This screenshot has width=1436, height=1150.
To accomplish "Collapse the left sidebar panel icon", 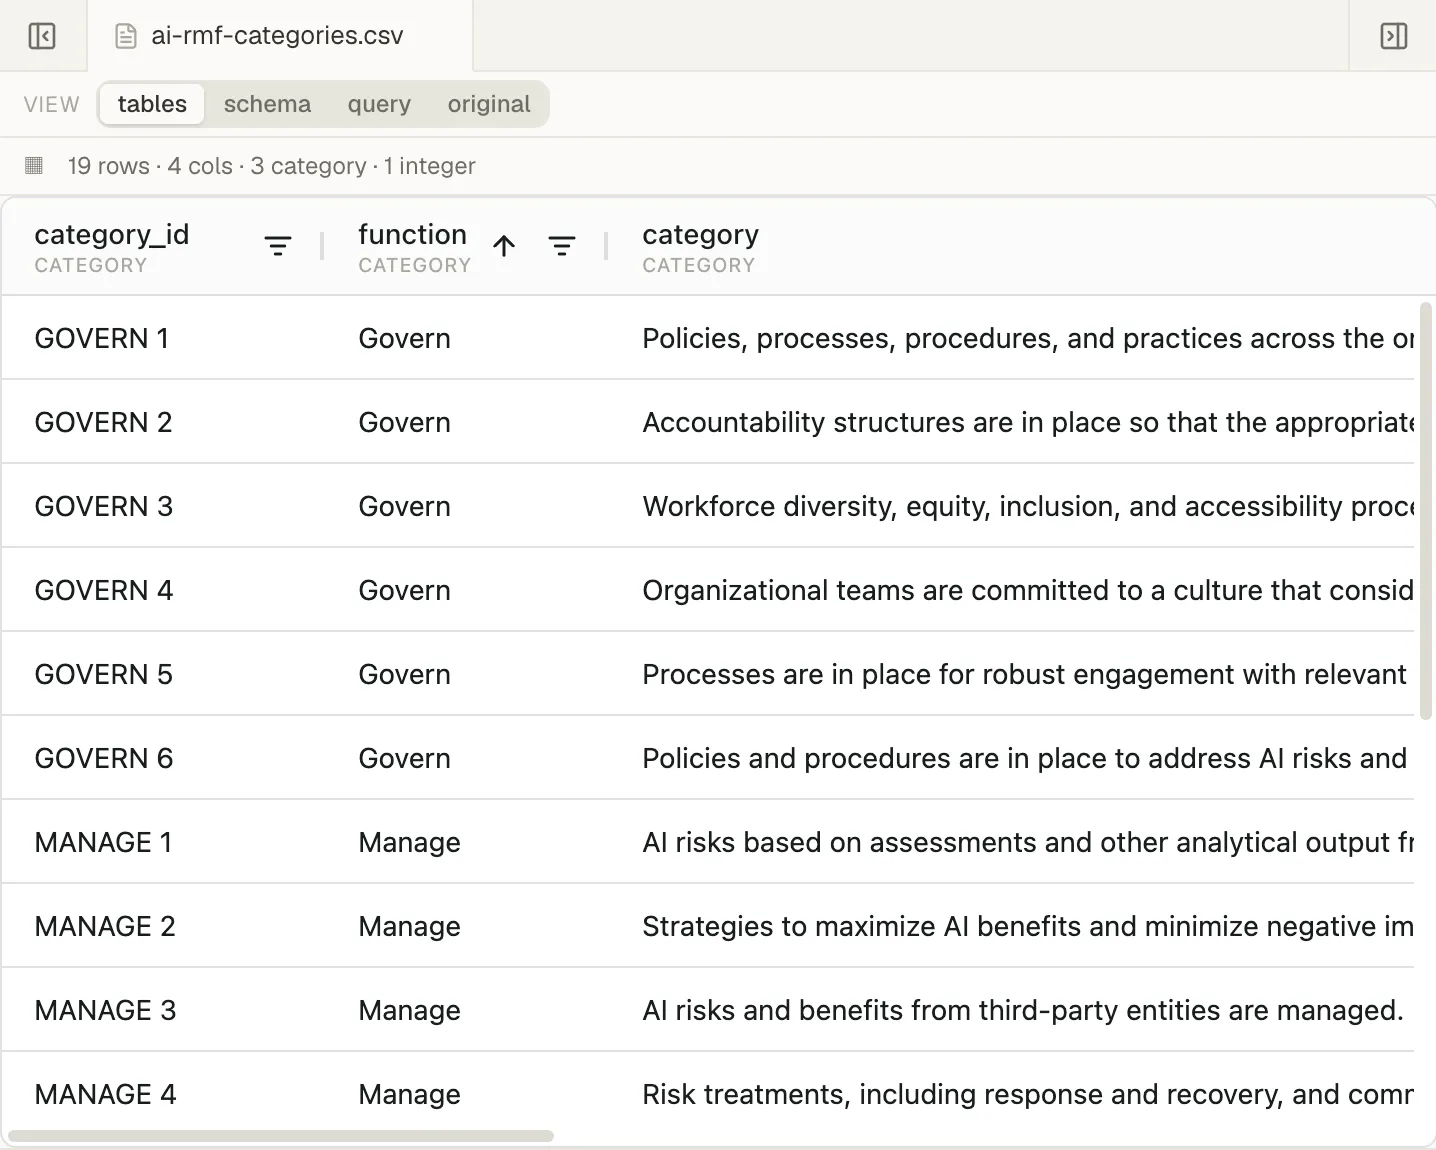I will 42,36.
